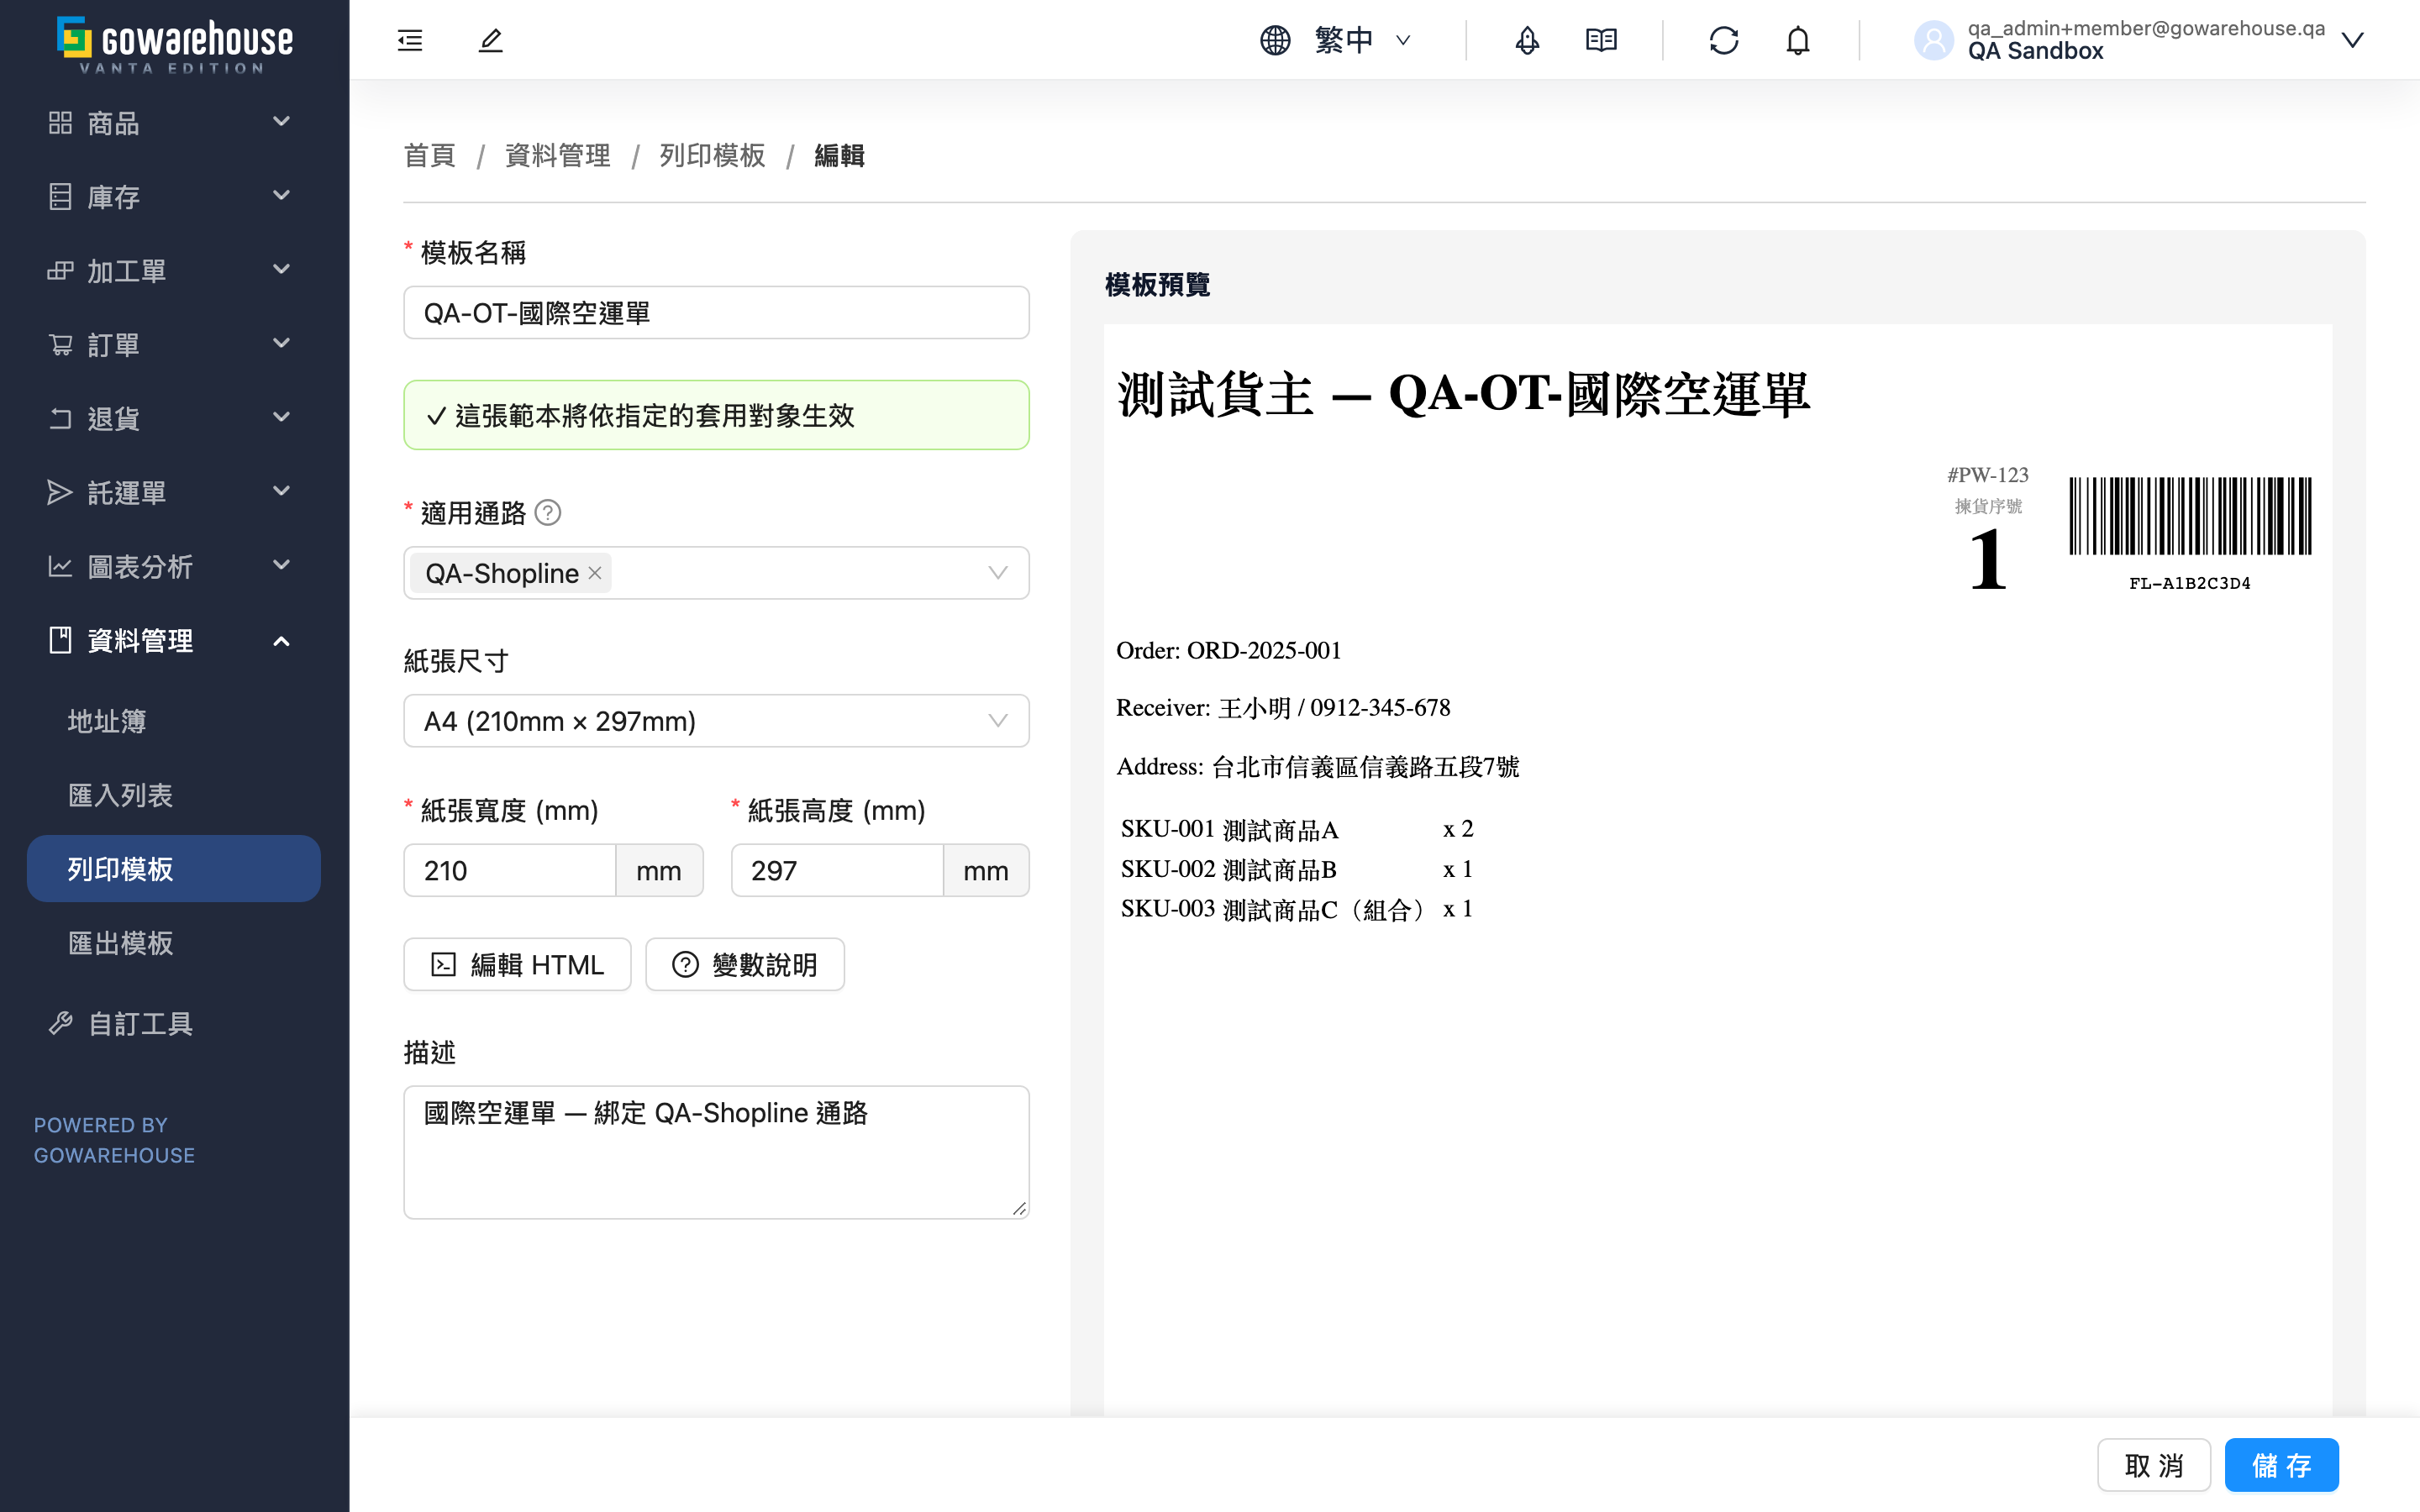The image size is (2420, 1512).
Task: Click the help icon beside 適用通路
Action: tap(548, 513)
